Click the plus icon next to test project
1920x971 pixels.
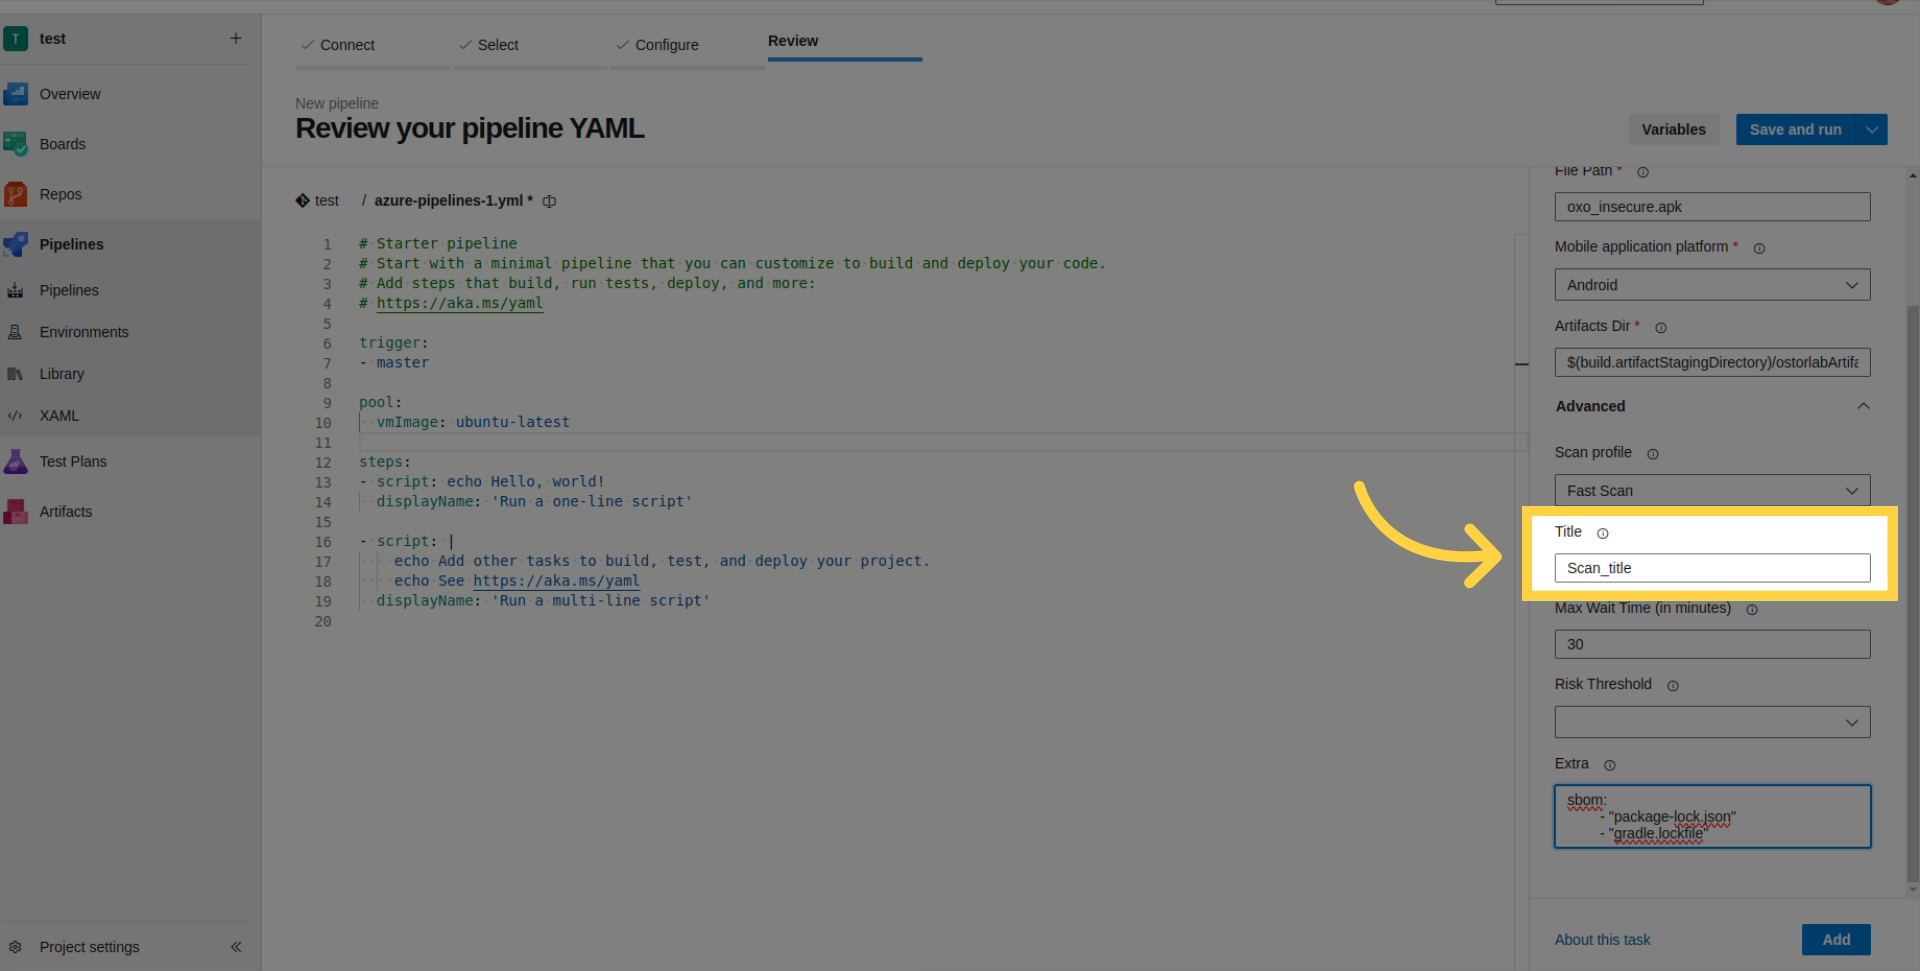(236, 38)
